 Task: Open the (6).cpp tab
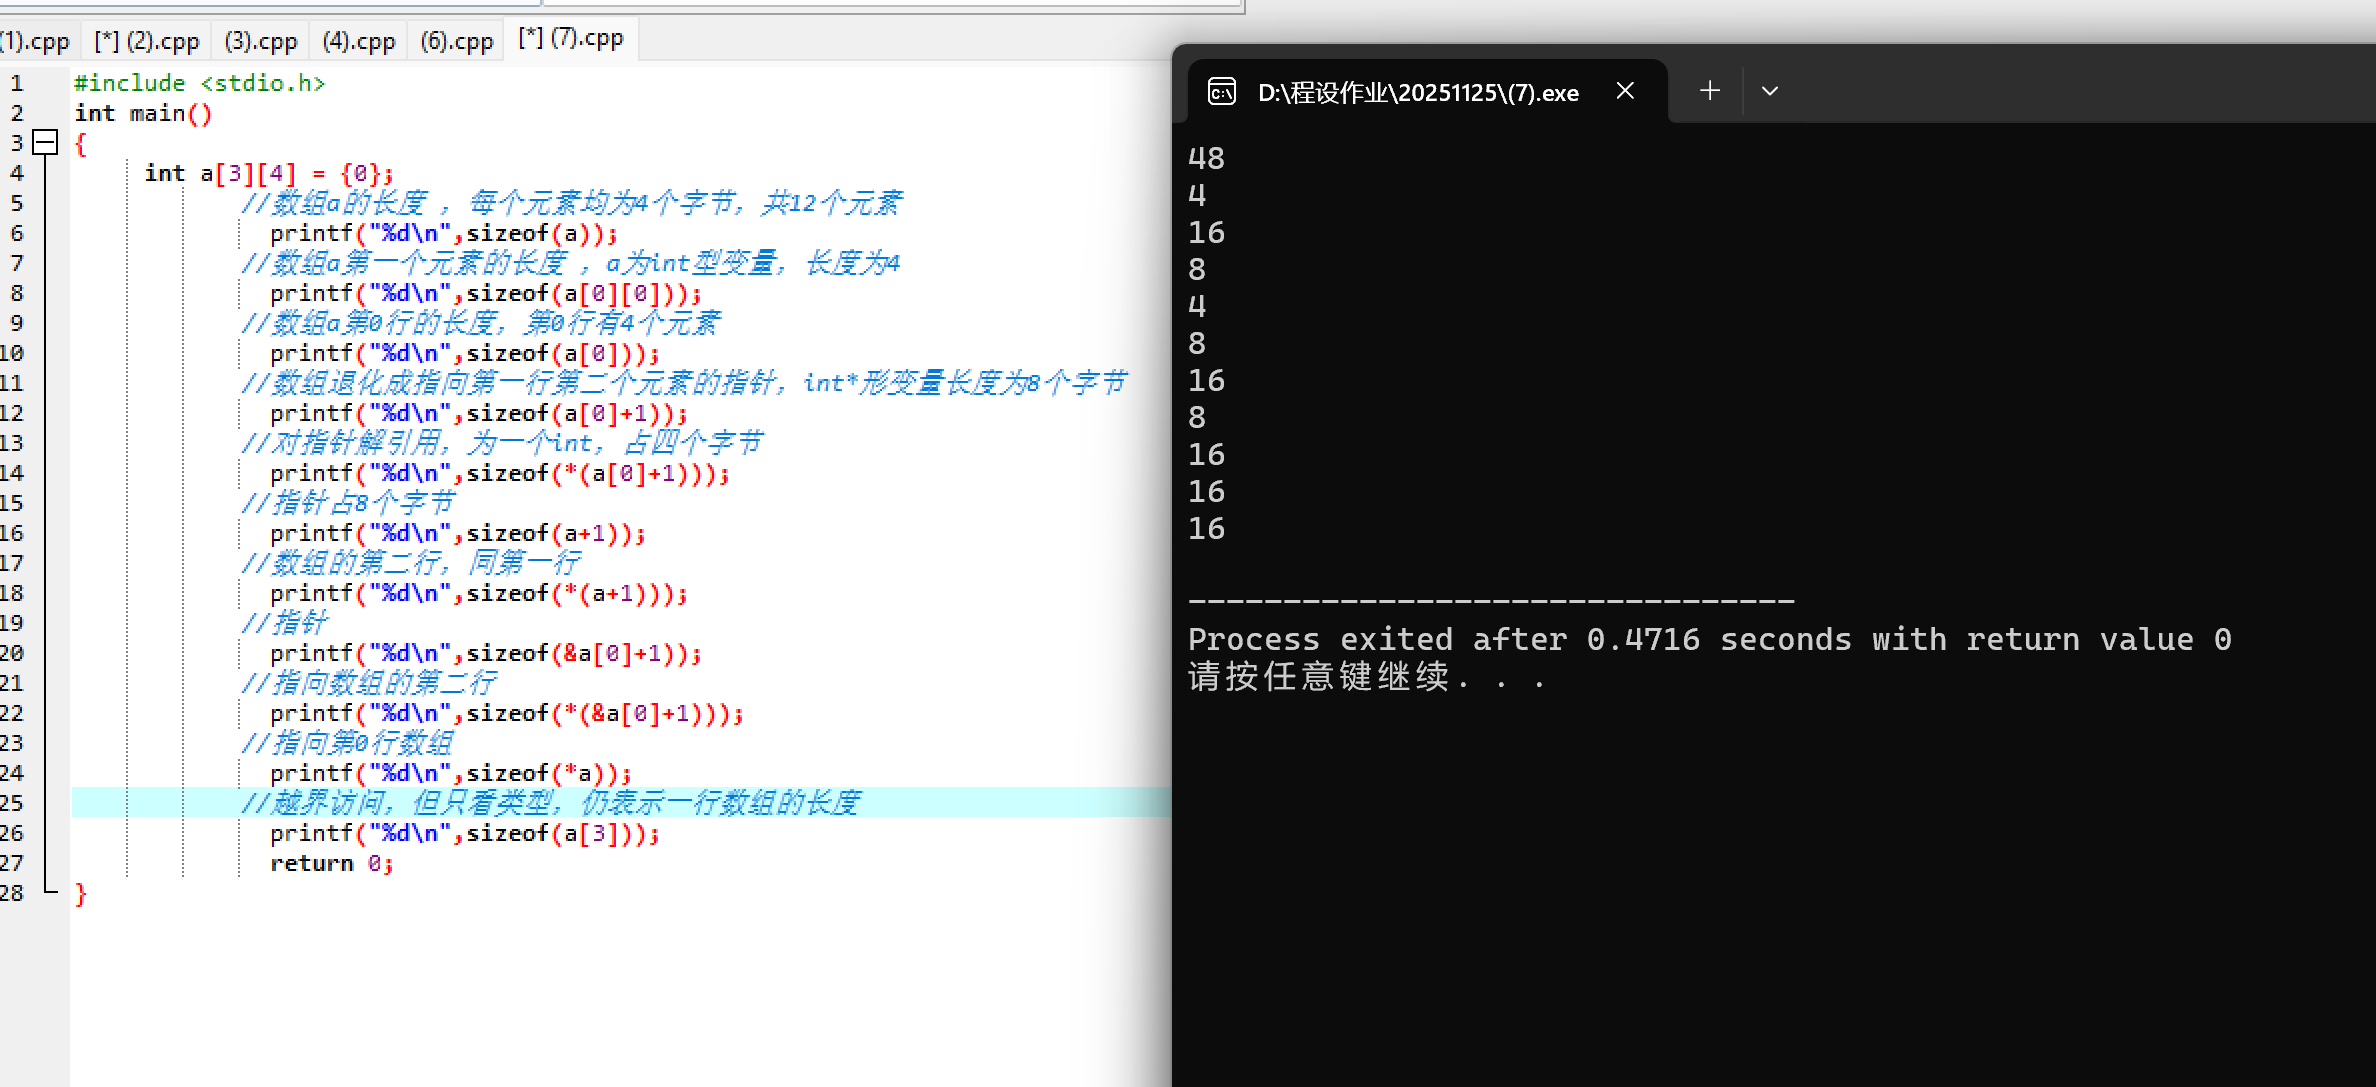click(455, 40)
